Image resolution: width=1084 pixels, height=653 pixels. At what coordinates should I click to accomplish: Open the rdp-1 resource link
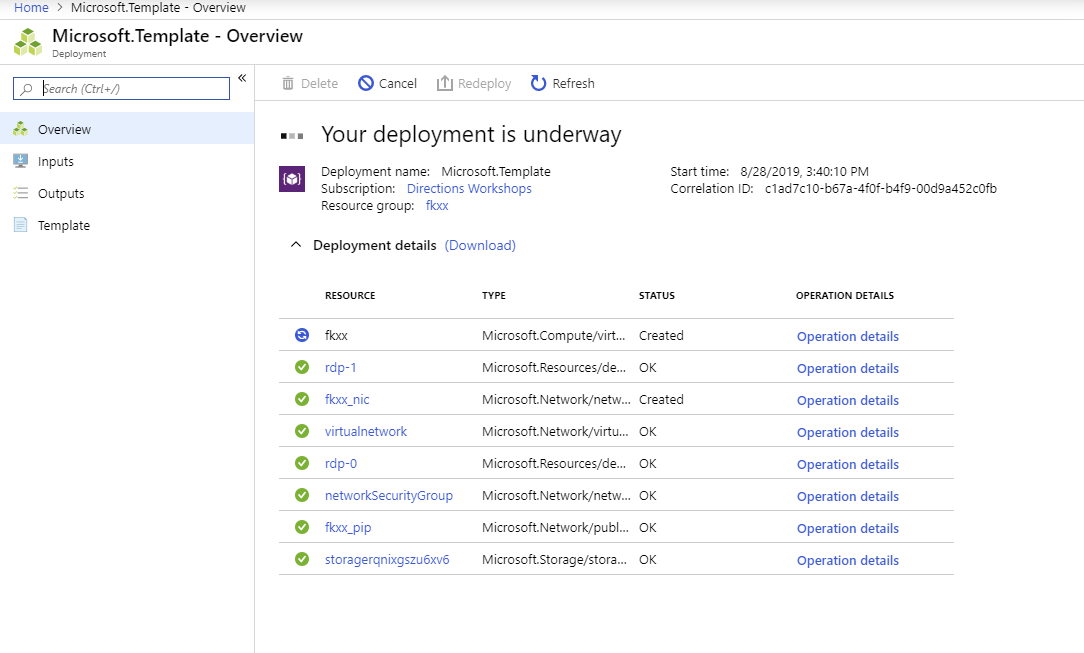[x=340, y=368]
